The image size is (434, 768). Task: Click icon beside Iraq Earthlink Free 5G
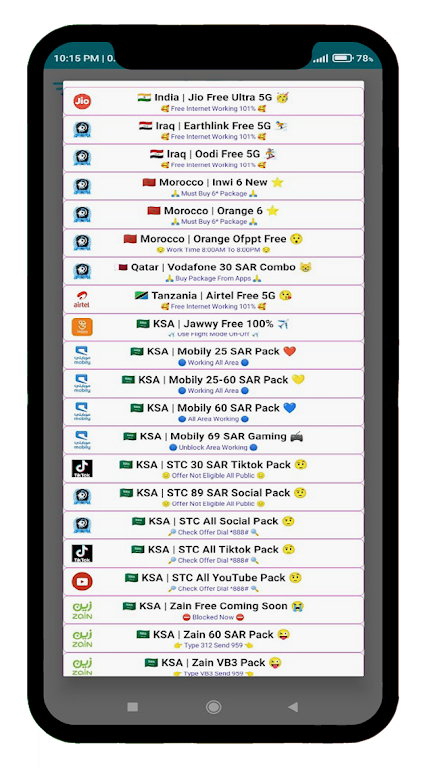click(x=82, y=130)
